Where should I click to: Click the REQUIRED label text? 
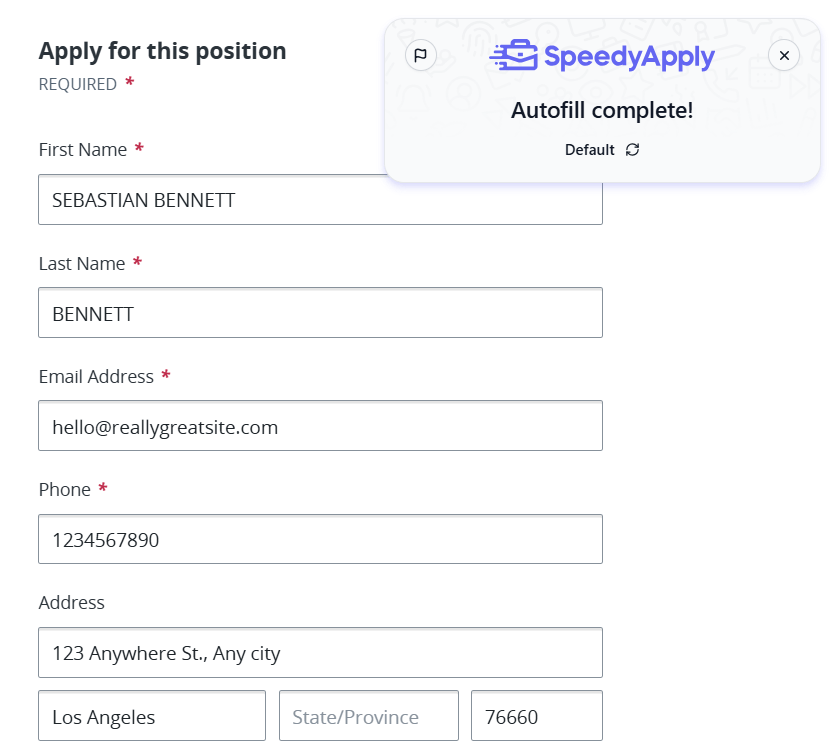pyautogui.click(x=76, y=84)
